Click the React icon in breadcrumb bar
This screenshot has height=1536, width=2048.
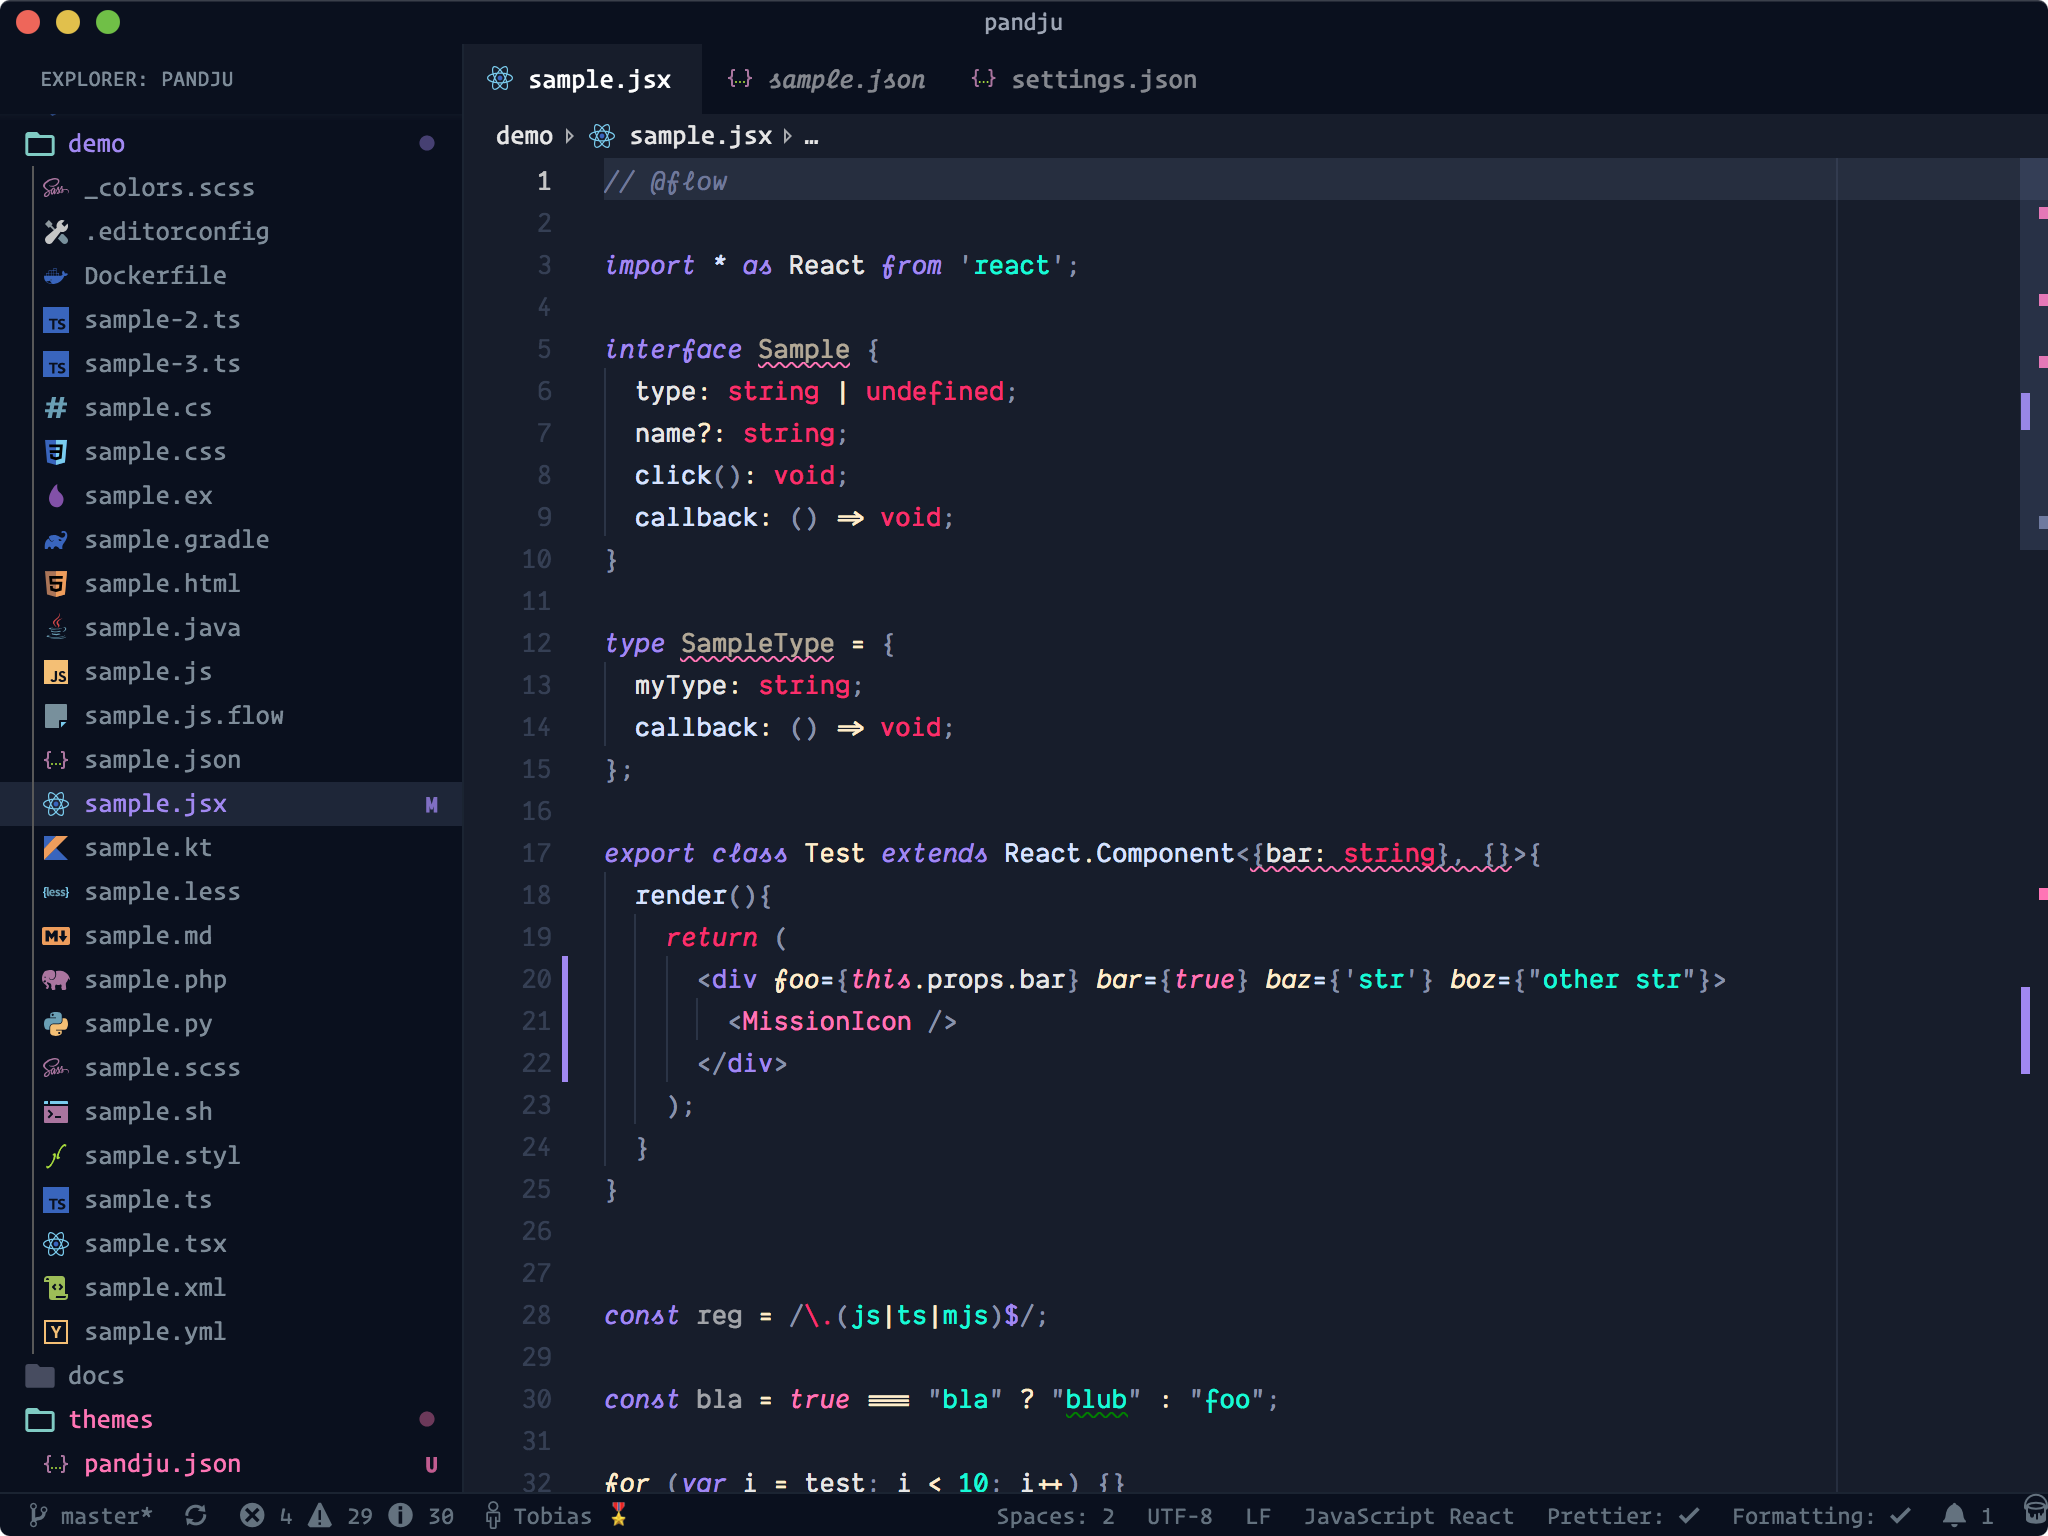coord(602,136)
